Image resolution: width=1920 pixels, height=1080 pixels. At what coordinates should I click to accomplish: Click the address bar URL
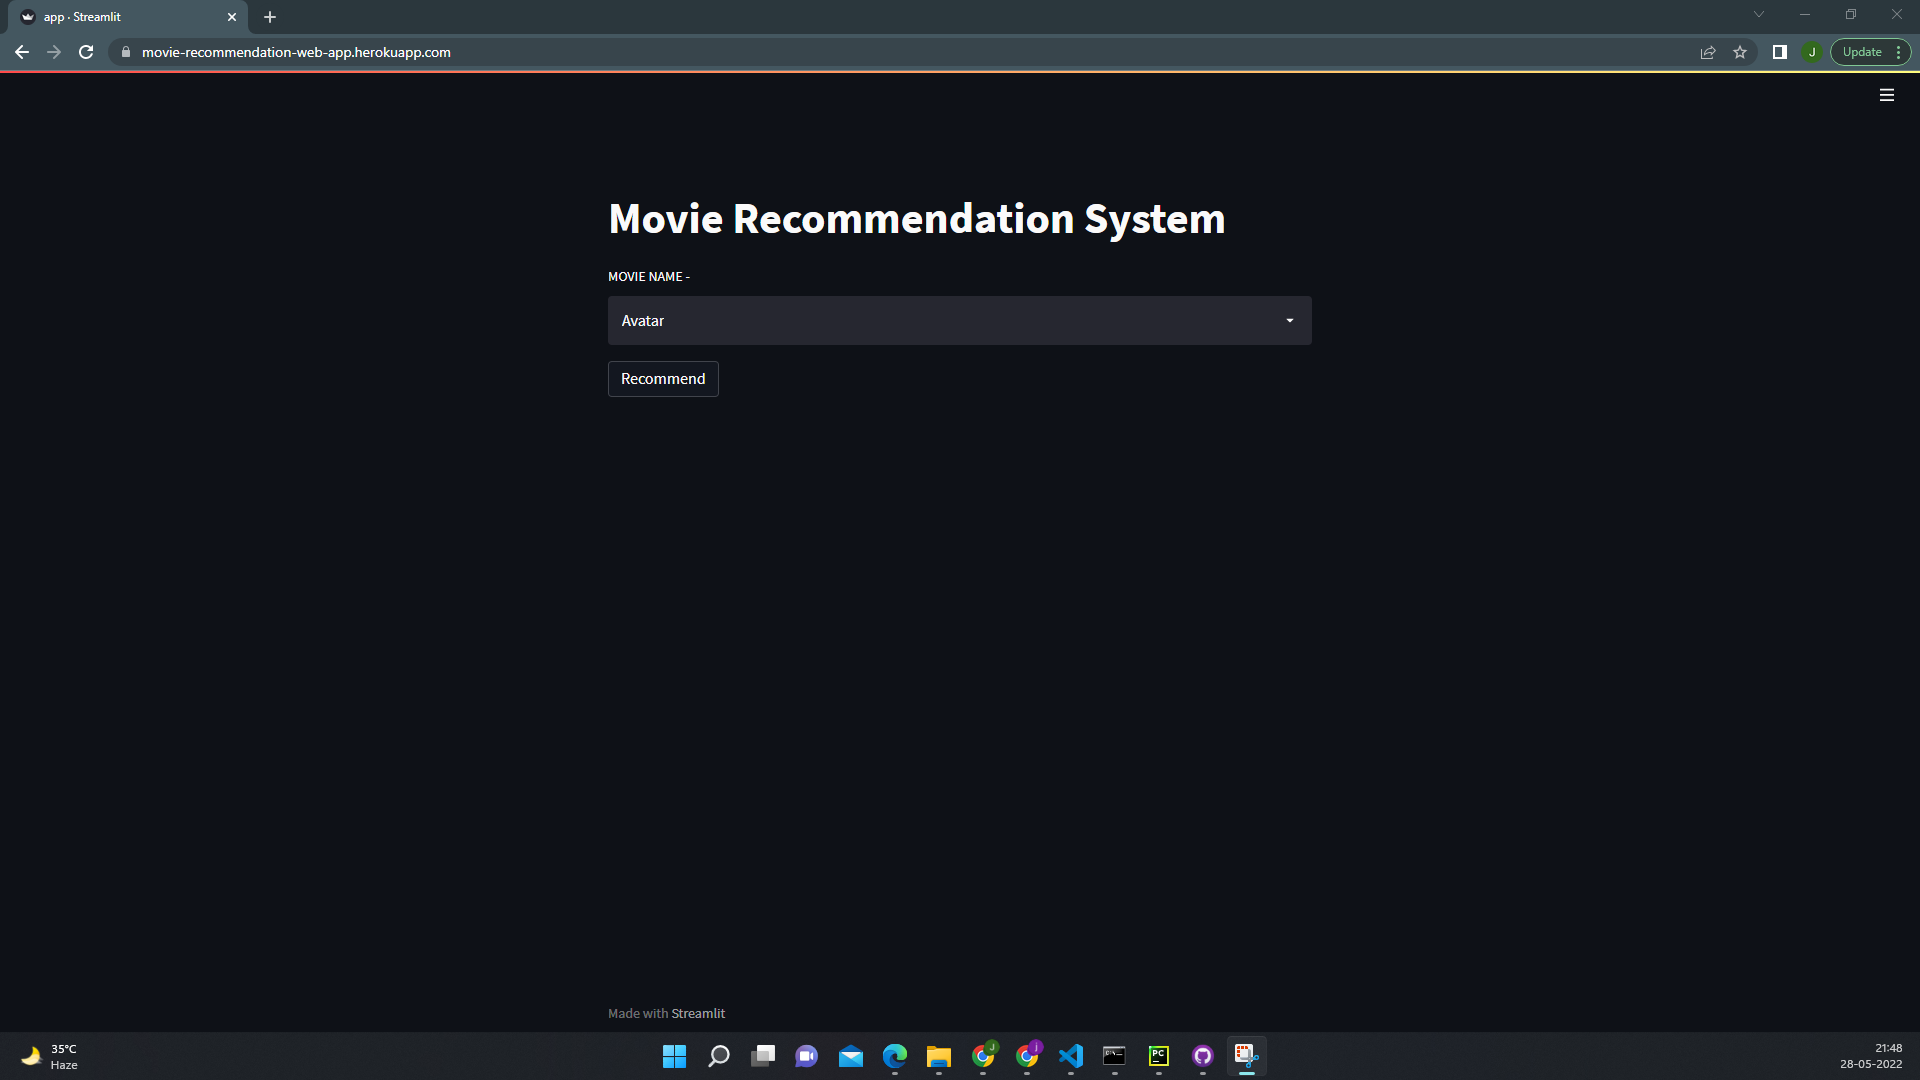pyautogui.click(x=296, y=52)
